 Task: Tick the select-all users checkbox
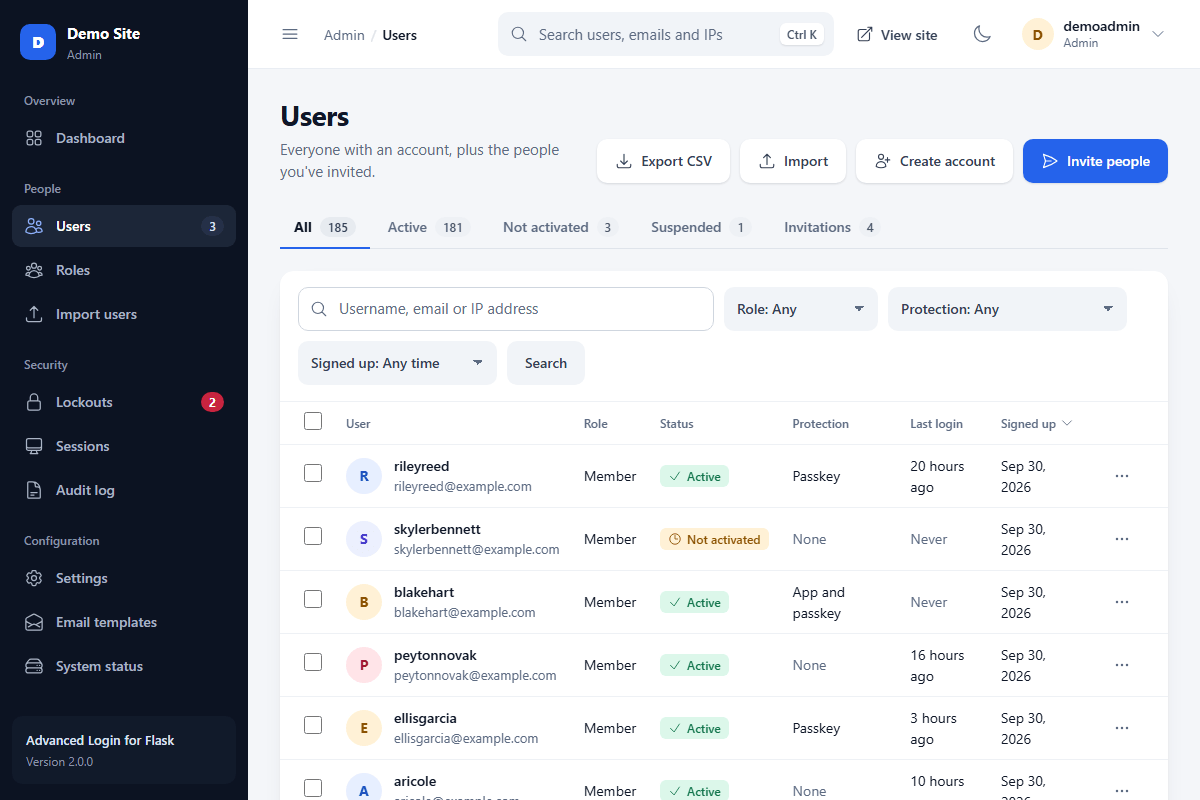tap(313, 421)
